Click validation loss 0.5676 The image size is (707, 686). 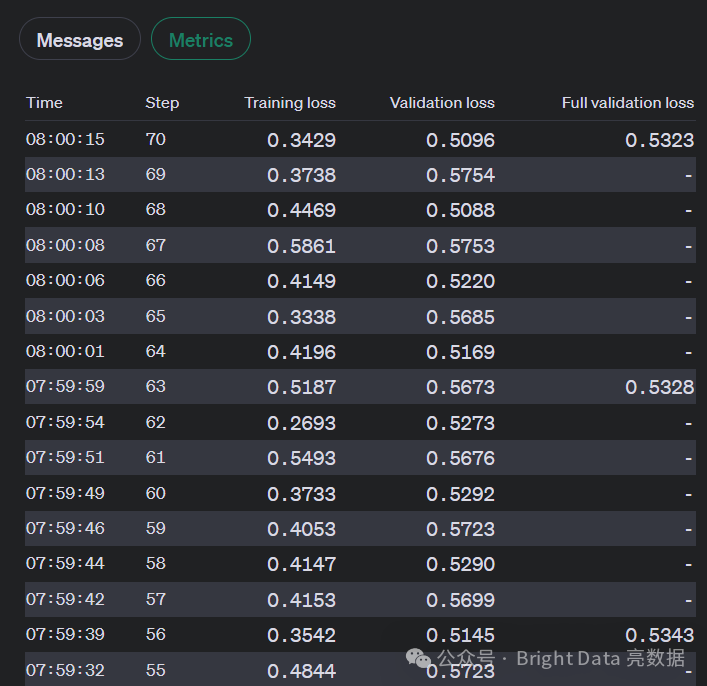click(460, 458)
